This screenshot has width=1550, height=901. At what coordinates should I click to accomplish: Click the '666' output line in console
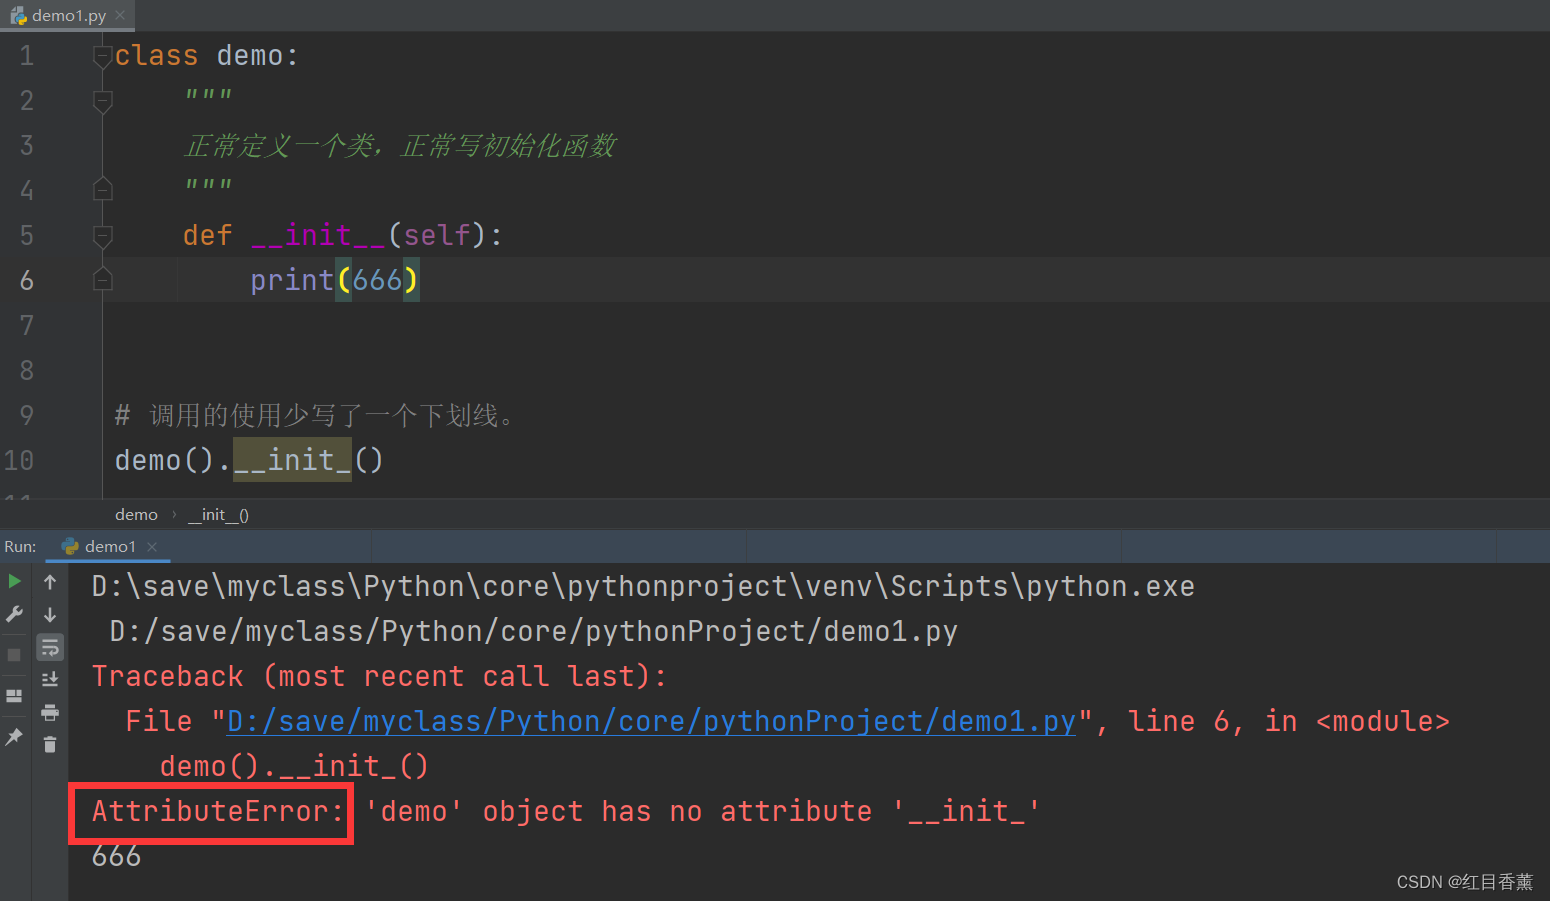click(116, 856)
